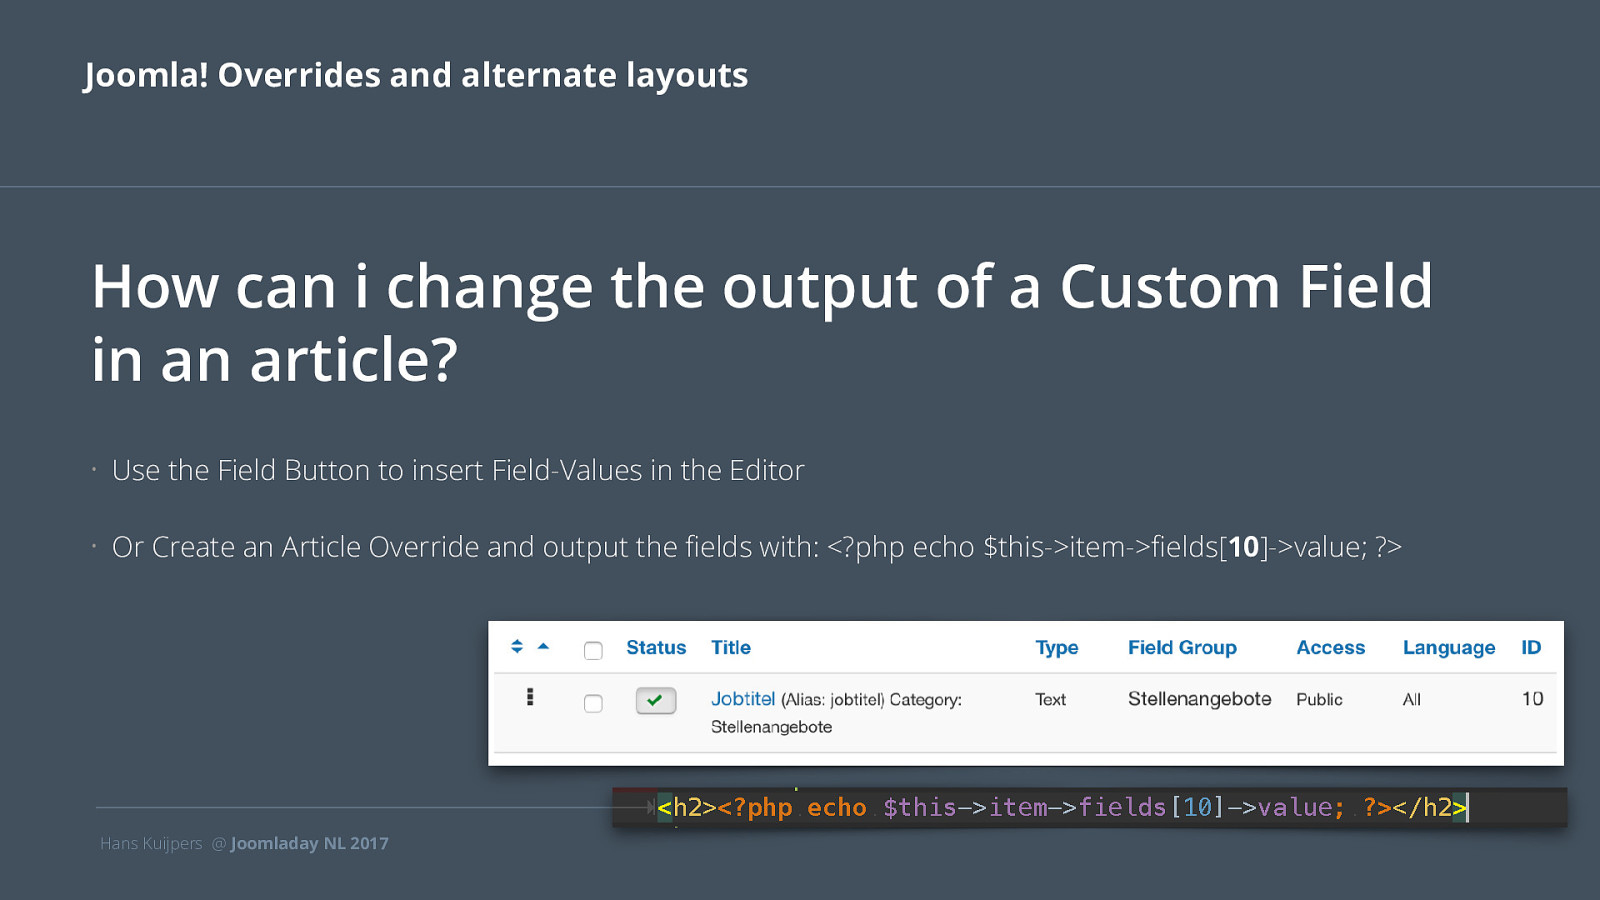Sort by the ID column header
The image size is (1600, 900).
[x=1531, y=647]
